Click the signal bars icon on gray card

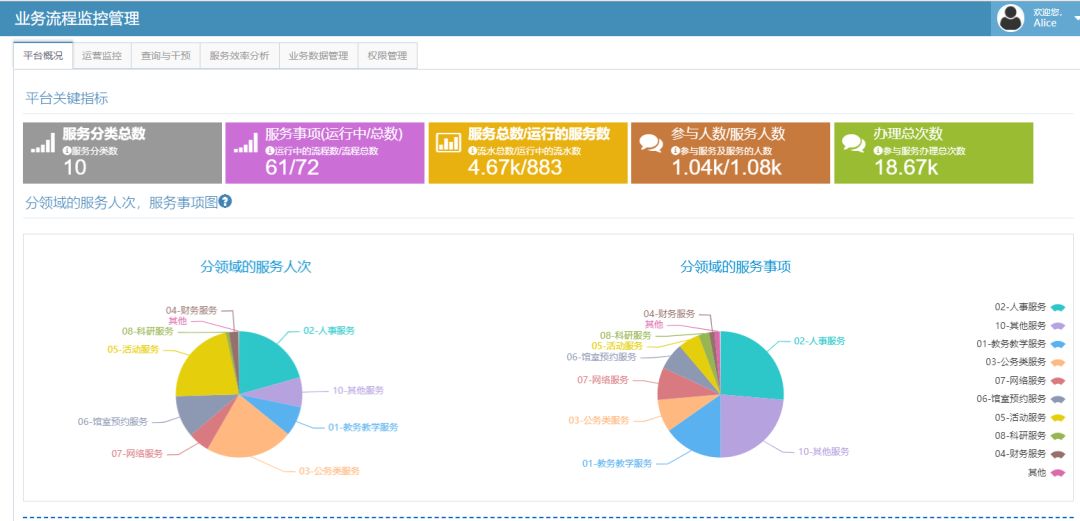coord(43,143)
